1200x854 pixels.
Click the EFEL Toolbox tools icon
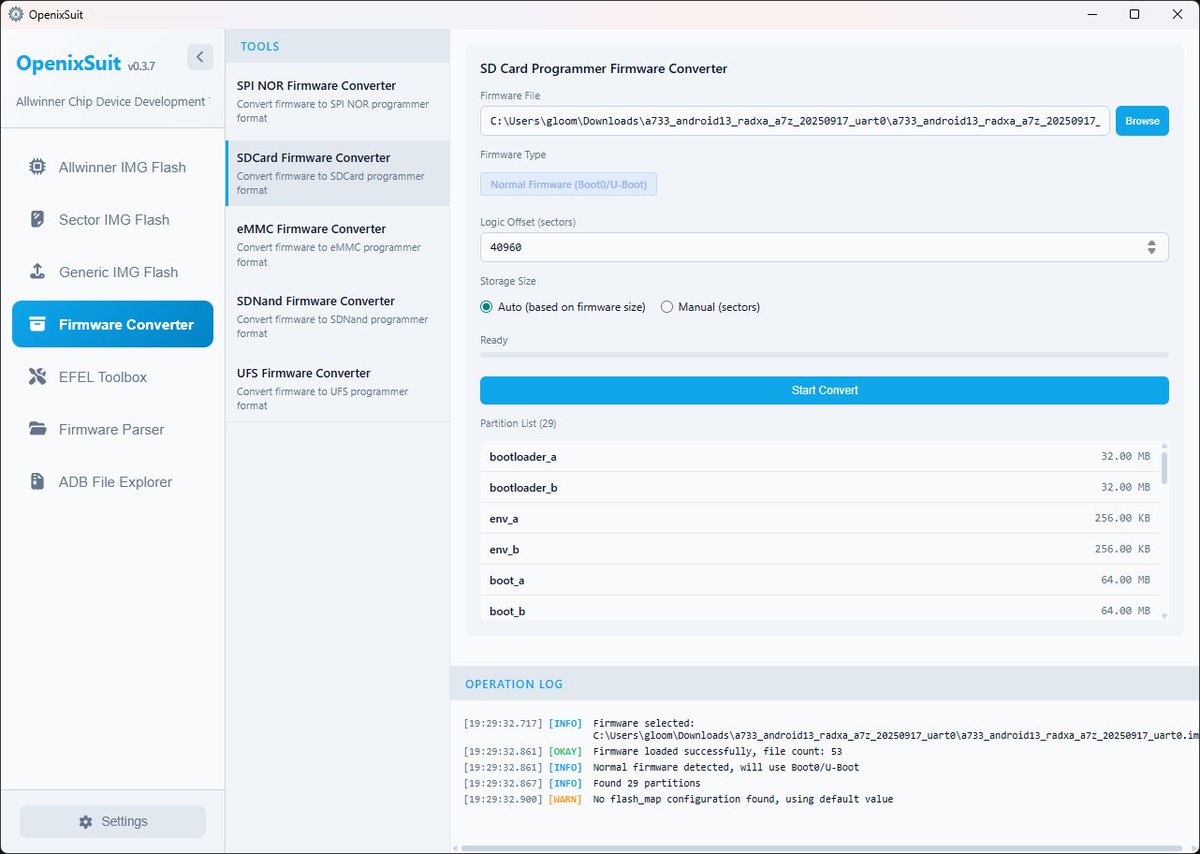37,377
